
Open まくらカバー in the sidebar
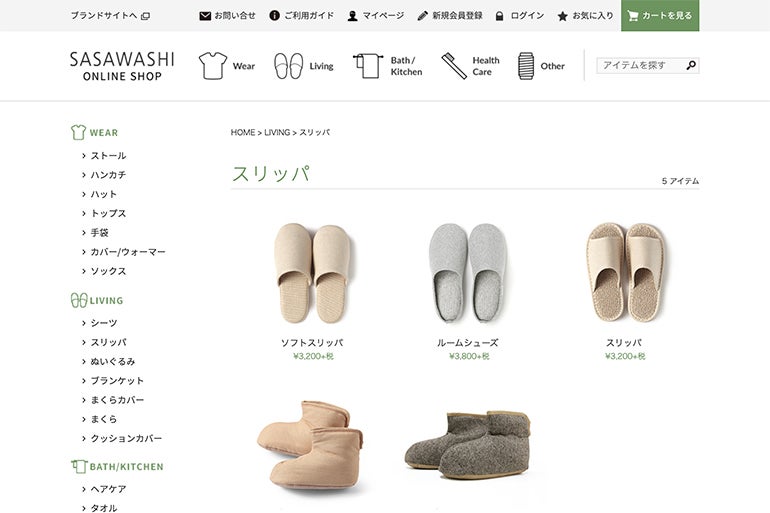[117, 400]
